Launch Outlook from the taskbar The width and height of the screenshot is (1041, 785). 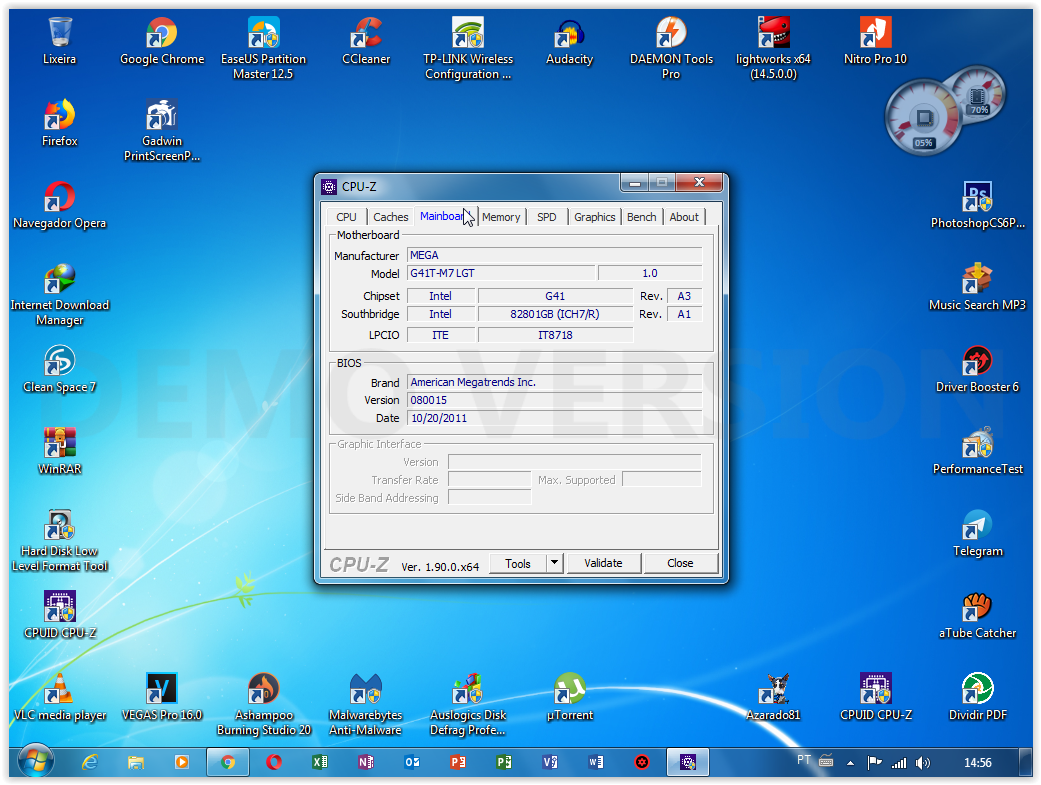point(412,762)
